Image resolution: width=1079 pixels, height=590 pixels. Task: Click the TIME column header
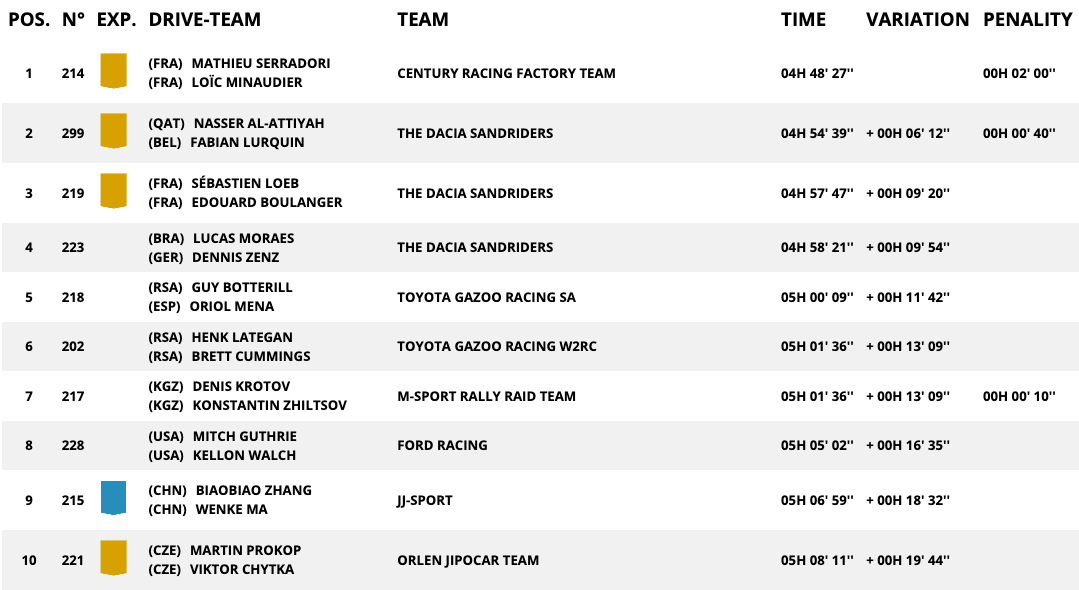(x=803, y=19)
